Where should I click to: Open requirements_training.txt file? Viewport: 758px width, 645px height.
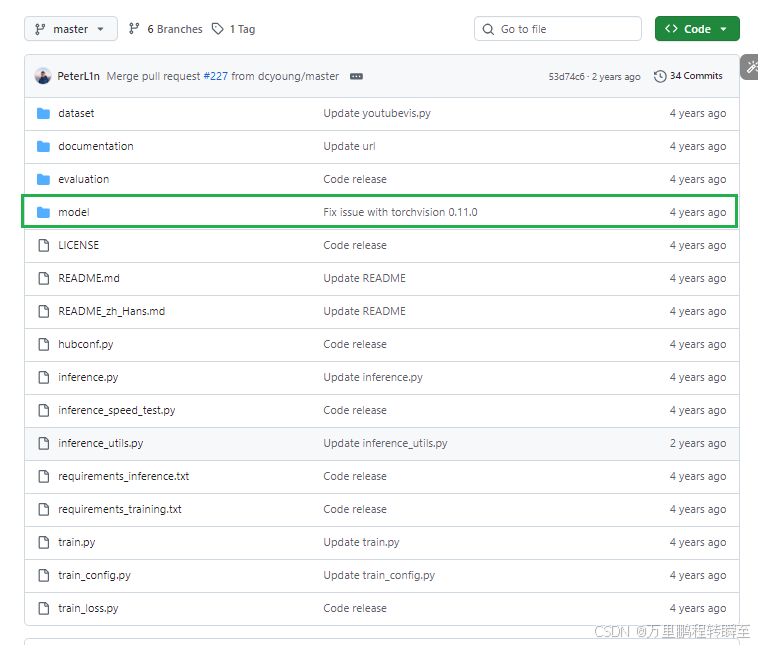(120, 509)
